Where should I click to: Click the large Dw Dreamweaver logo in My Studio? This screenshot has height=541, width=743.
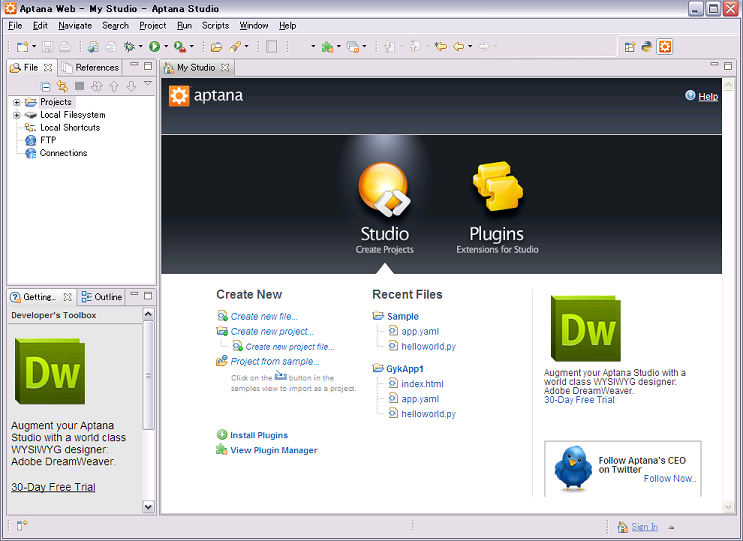[x=586, y=328]
